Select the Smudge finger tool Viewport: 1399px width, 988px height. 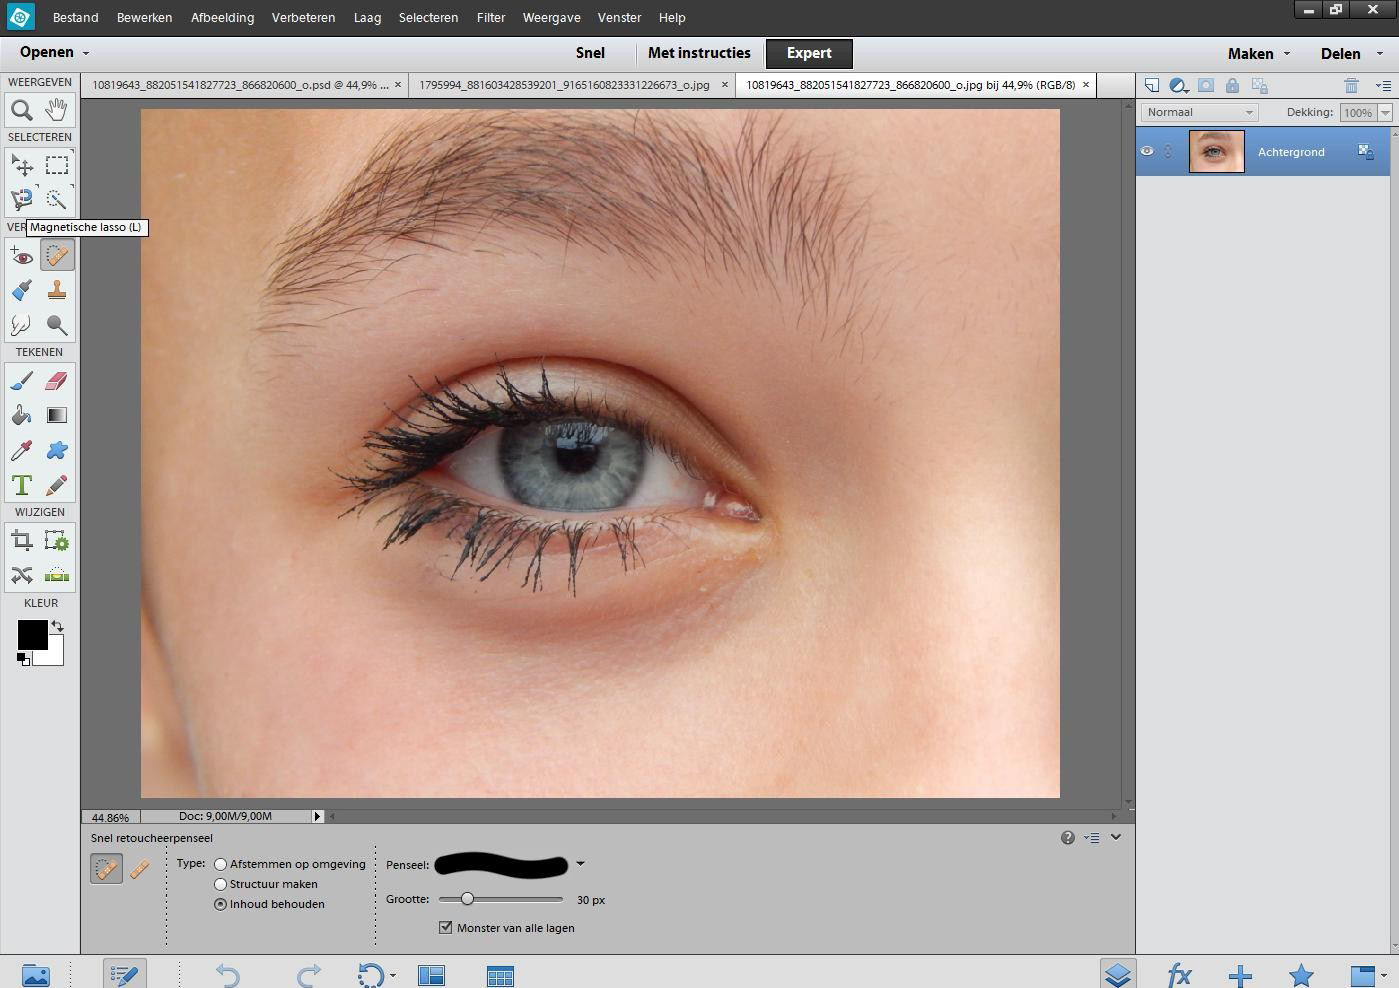click(x=22, y=325)
